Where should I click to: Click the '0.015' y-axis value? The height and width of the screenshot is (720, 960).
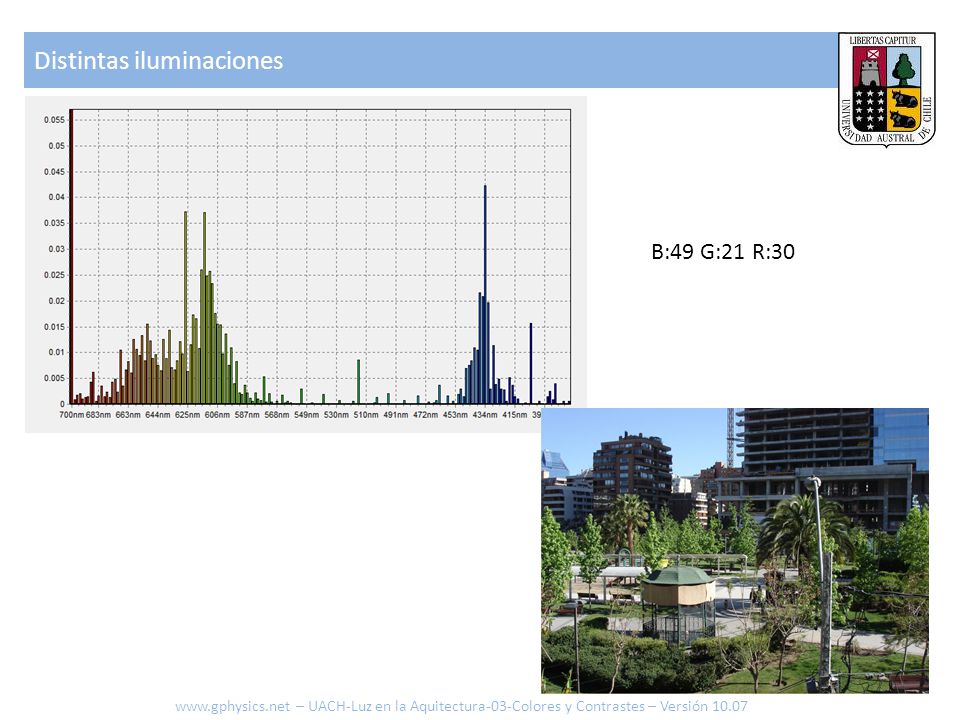pyautogui.click(x=54, y=327)
